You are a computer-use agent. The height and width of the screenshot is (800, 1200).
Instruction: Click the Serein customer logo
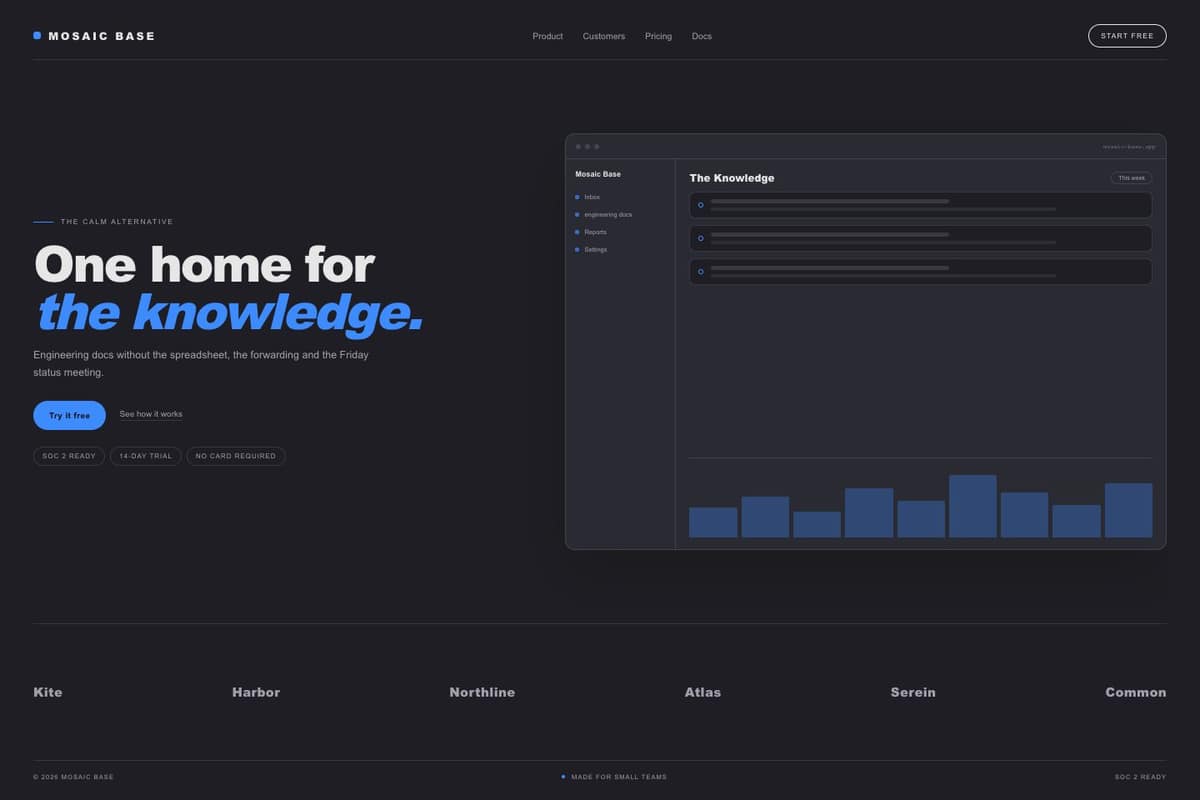(913, 692)
